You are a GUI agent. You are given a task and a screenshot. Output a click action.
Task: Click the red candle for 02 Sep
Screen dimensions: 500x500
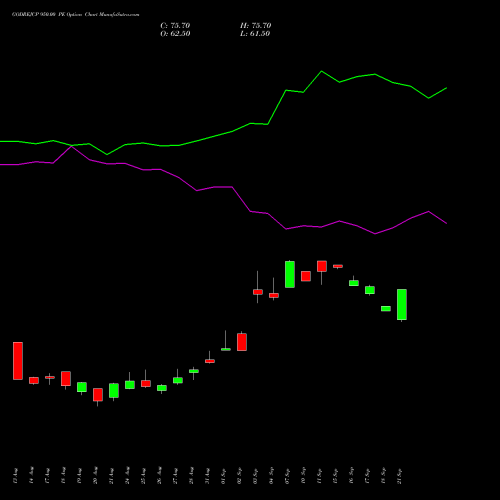pyautogui.click(x=242, y=342)
